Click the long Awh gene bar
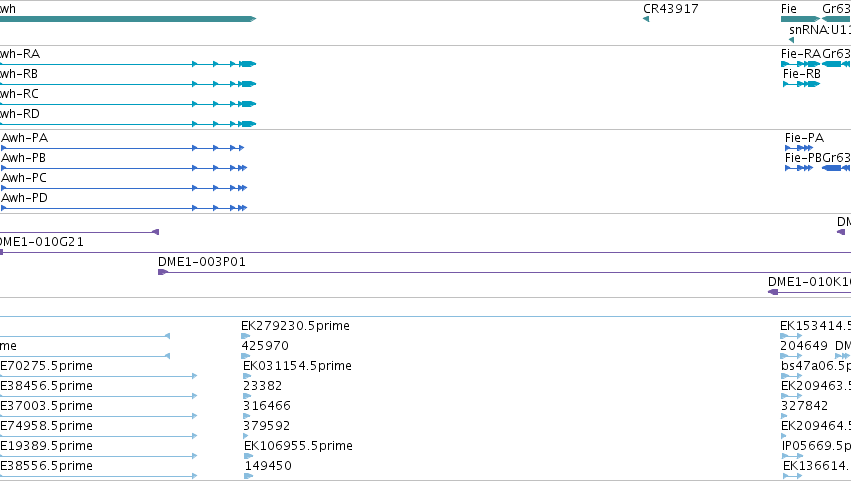 (128, 19)
